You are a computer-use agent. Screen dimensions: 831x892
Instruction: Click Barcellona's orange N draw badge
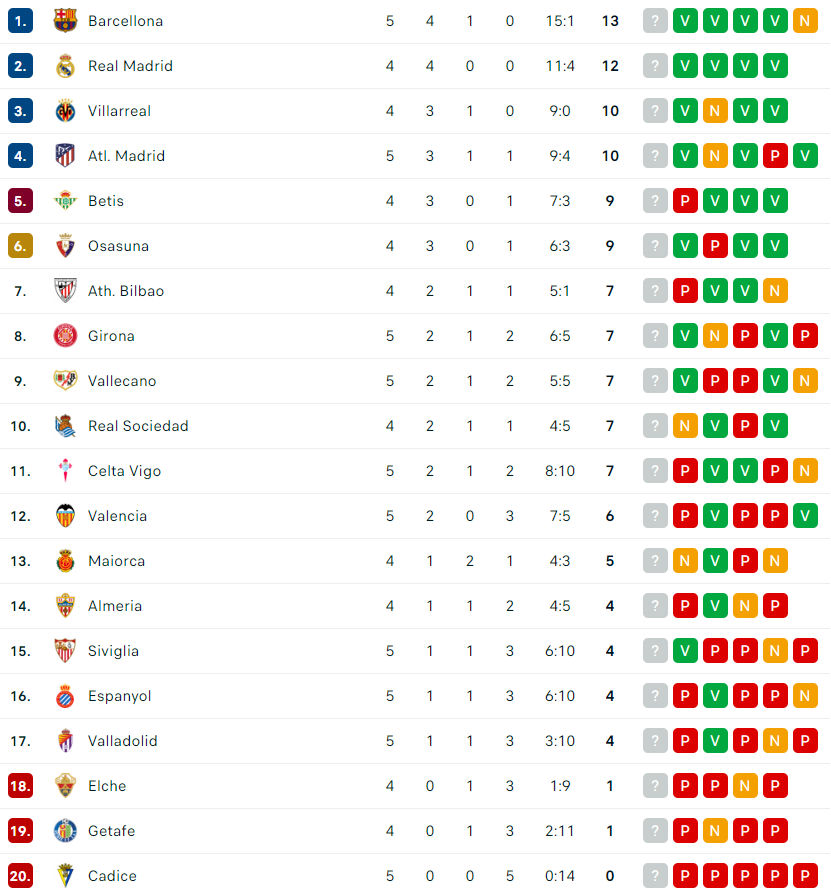(805, 21)
